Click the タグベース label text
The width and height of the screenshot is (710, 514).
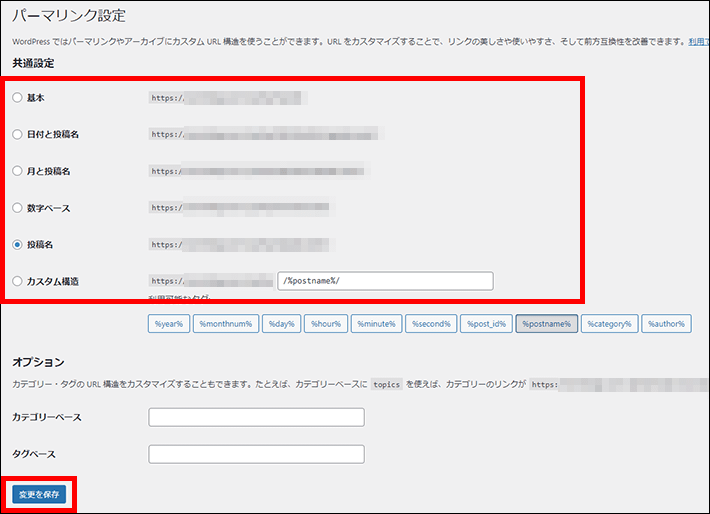(34, 454)
